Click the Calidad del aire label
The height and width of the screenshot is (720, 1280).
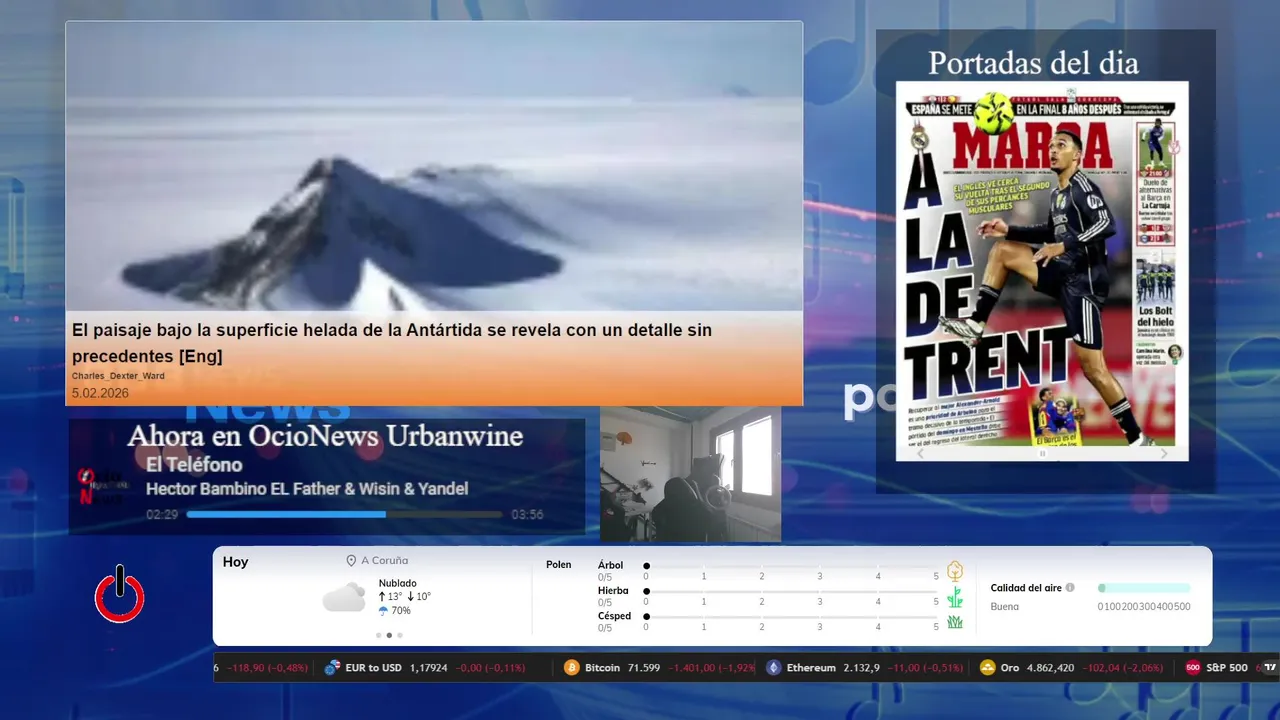[x=1026, y=588]
